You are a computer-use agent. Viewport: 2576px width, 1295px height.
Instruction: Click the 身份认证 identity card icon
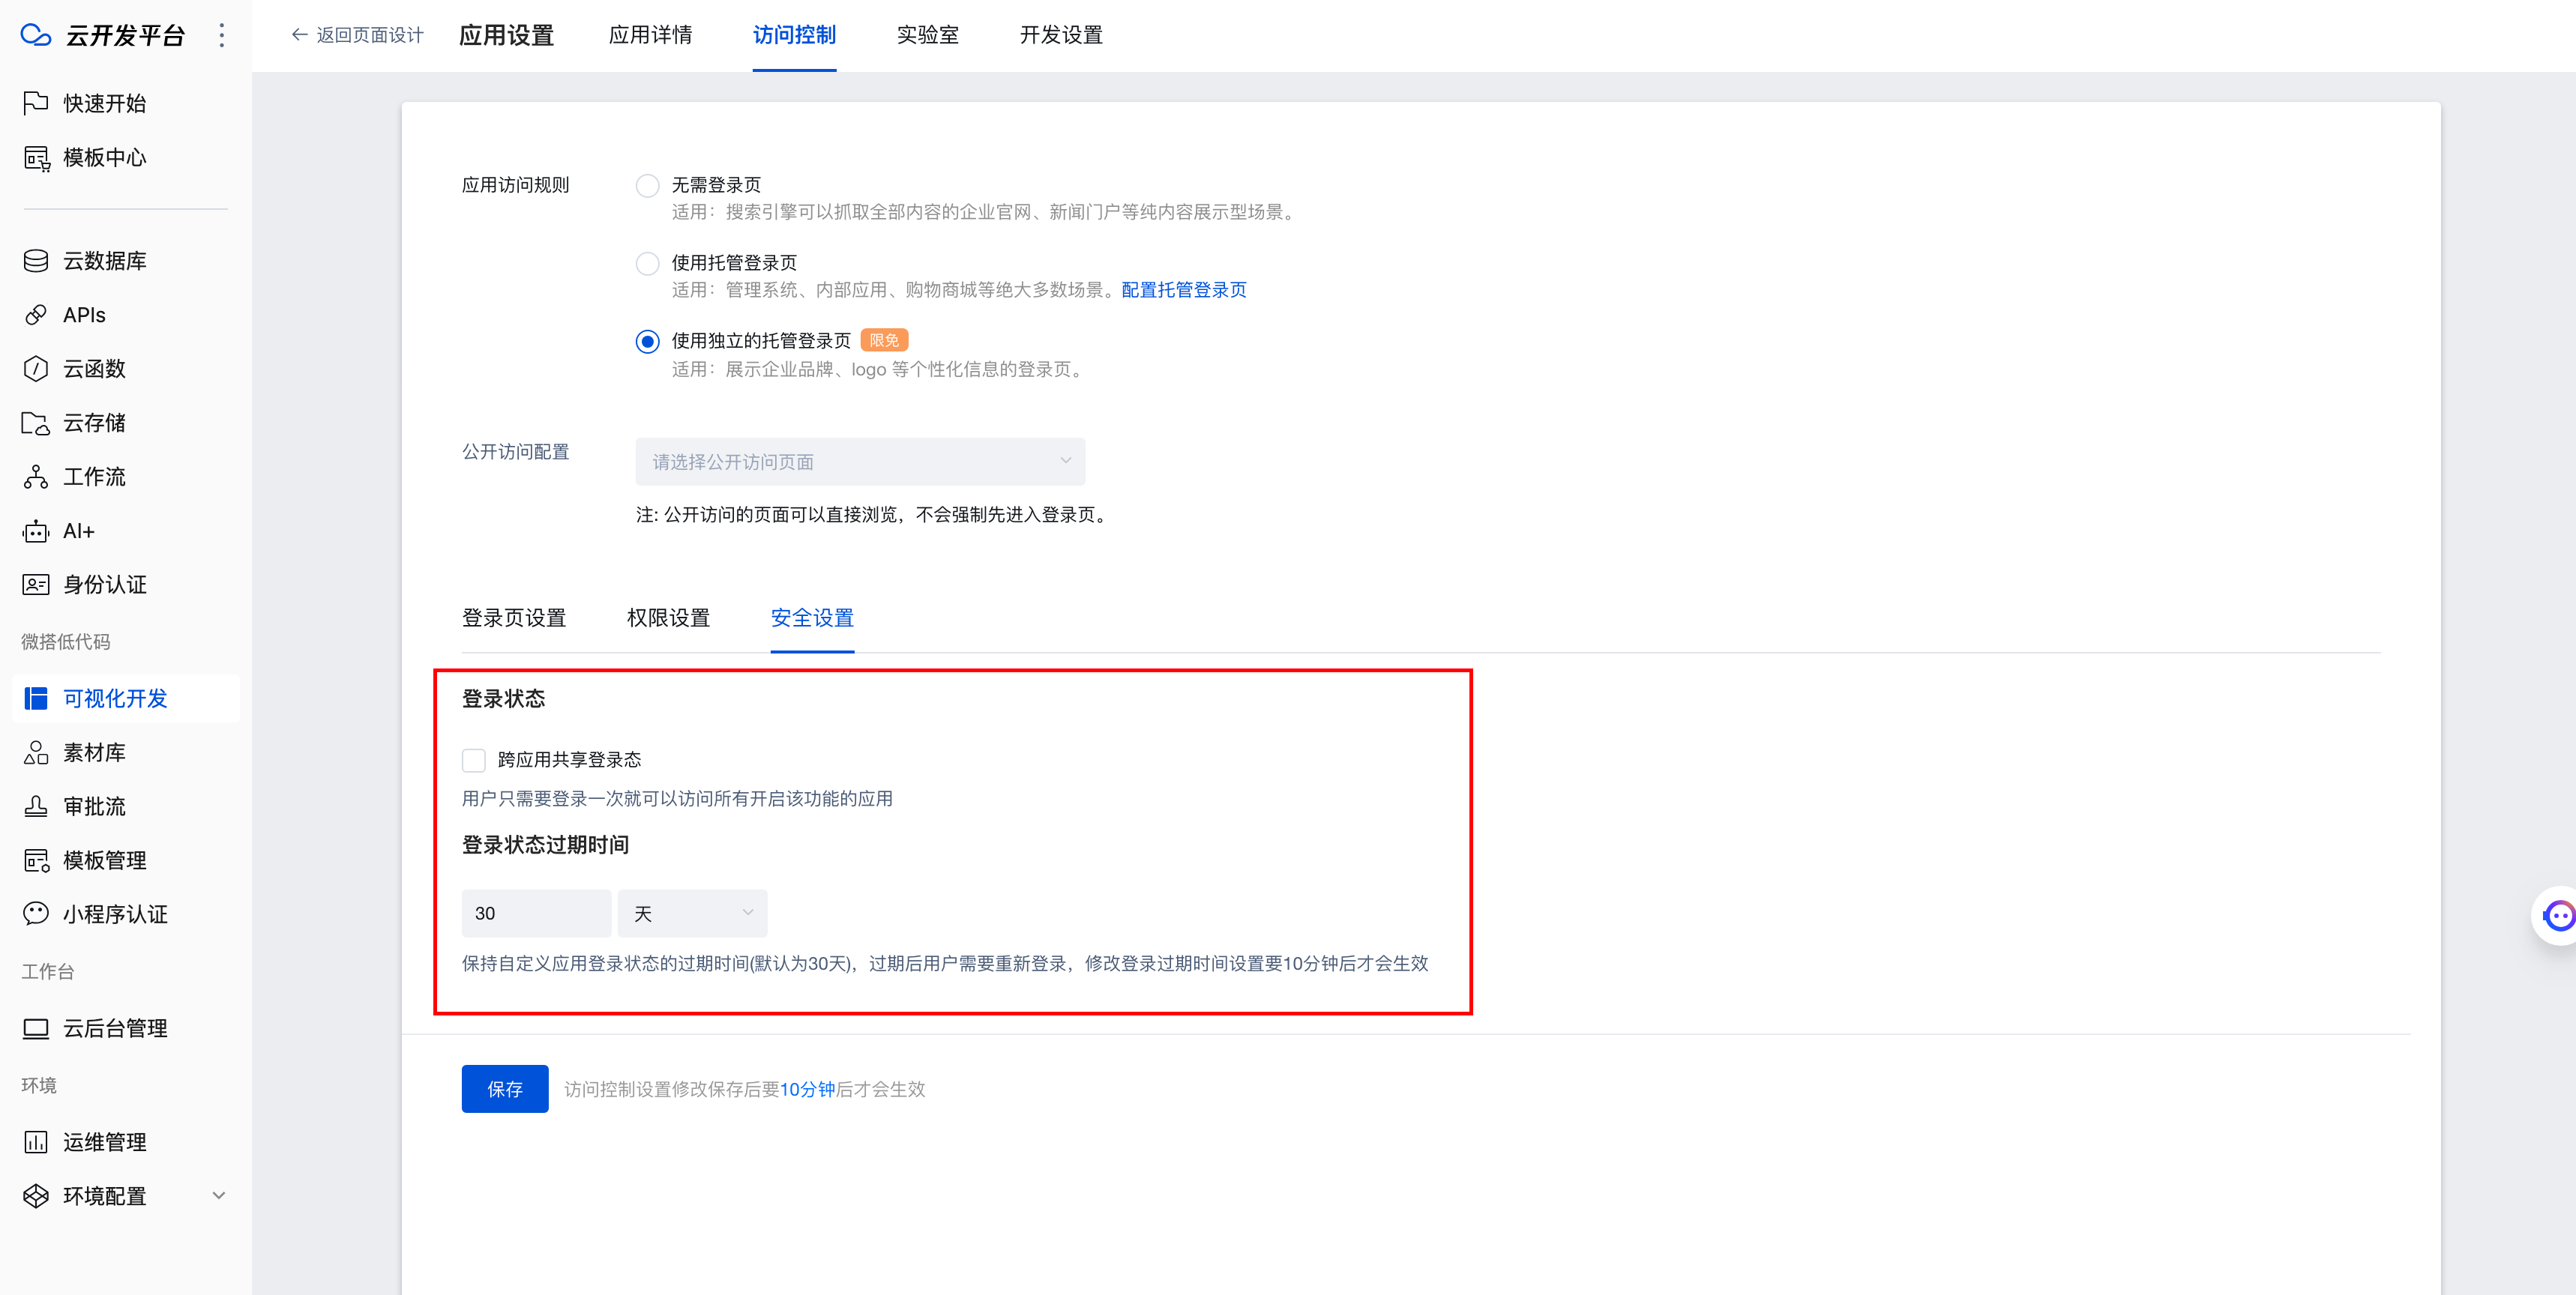click(x=36, y=585)
